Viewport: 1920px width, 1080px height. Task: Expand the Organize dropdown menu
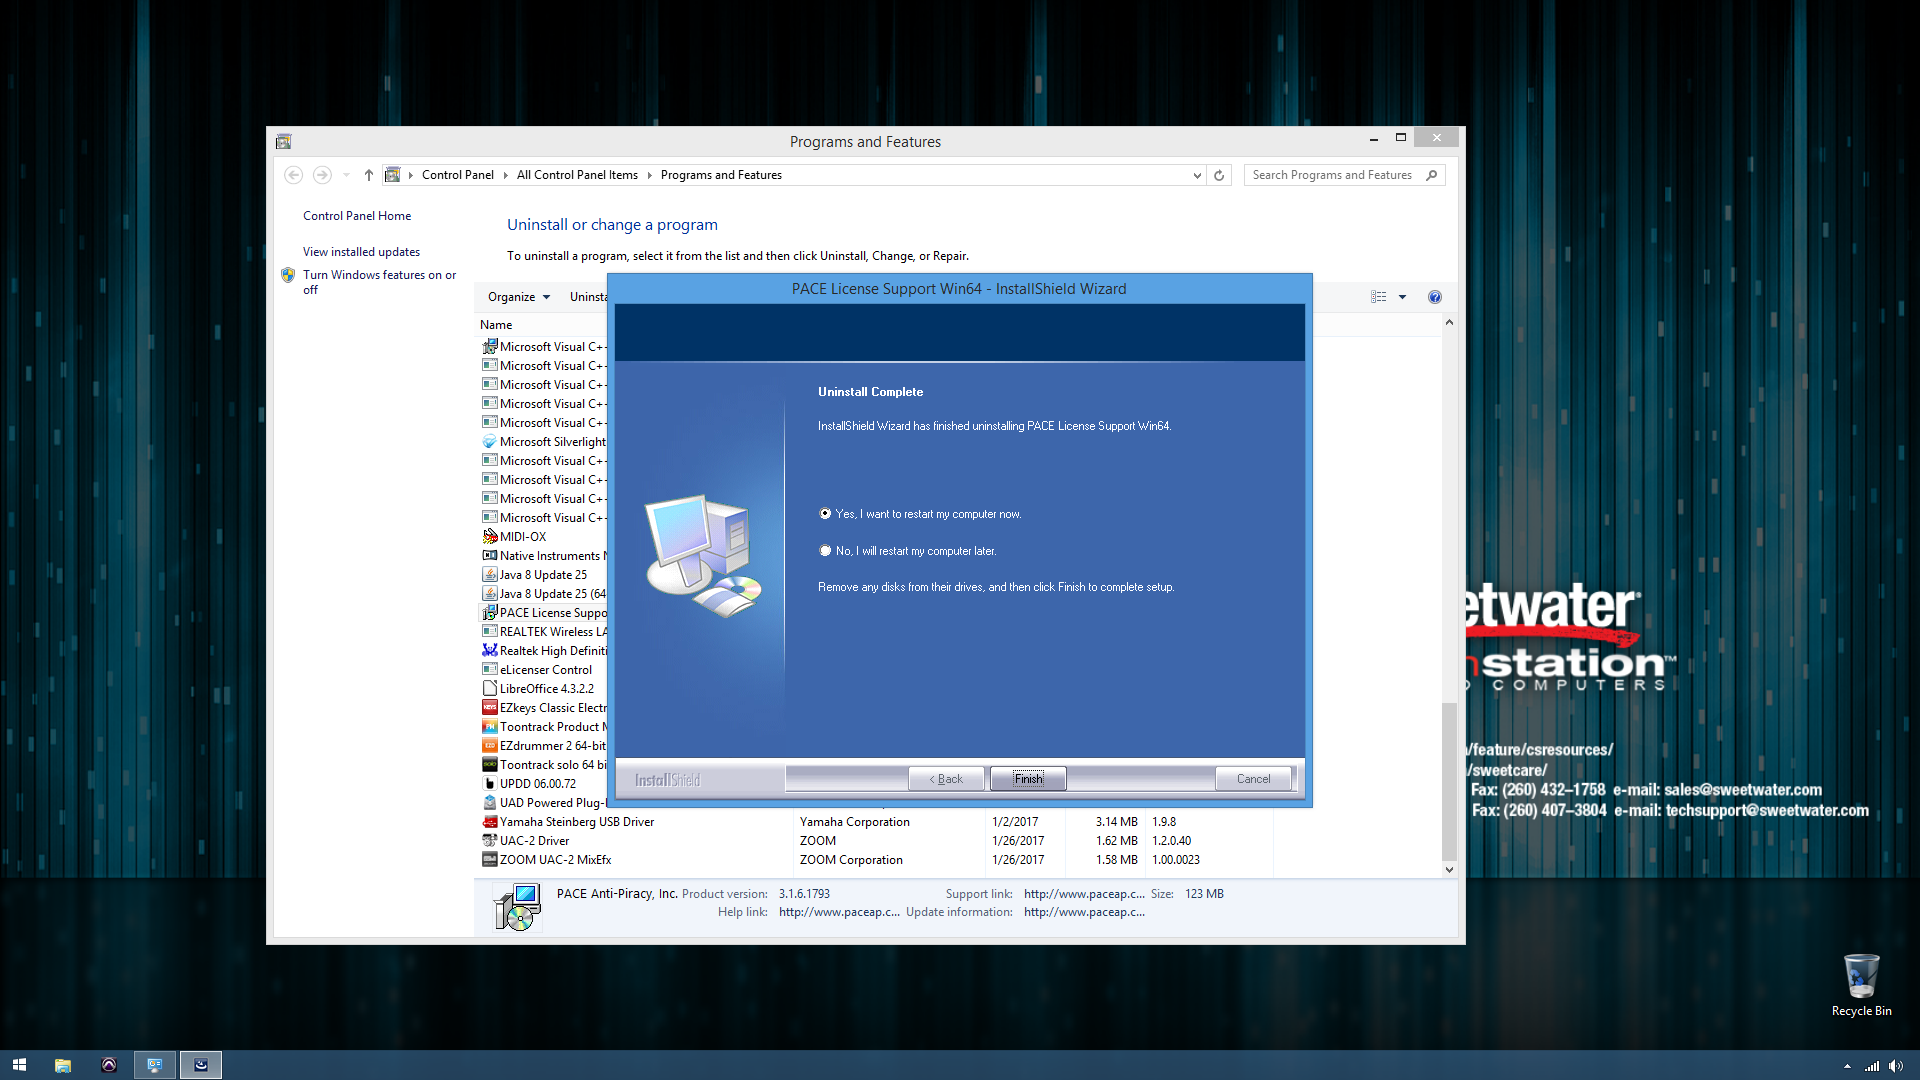pos(518,297)
